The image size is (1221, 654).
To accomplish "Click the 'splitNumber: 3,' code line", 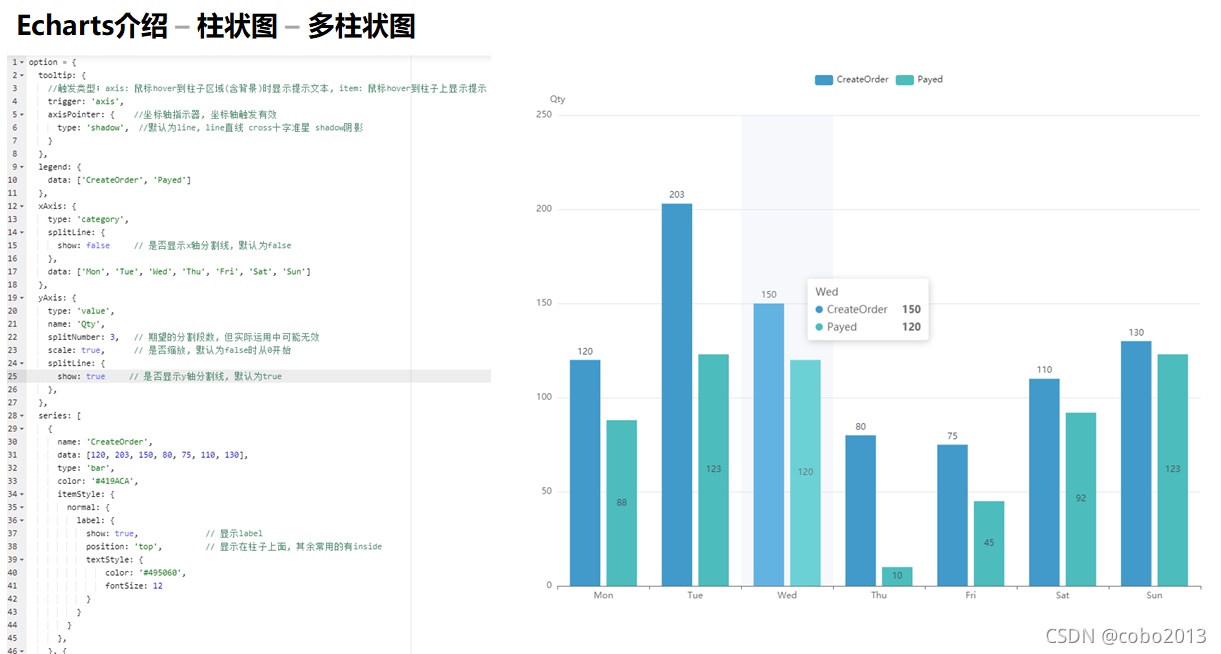I will [83, 337].
